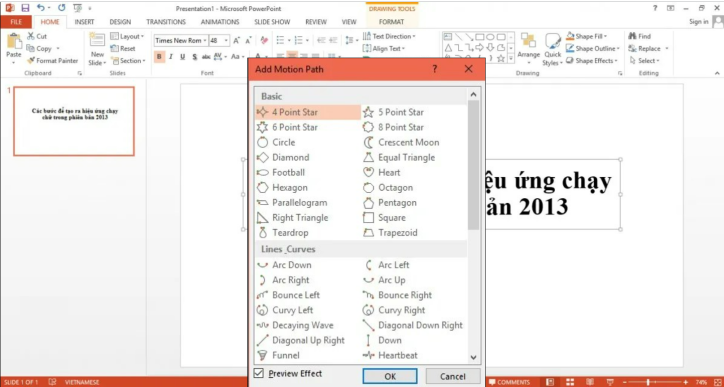Toggle Underline formatting button
The image size is (724, 387).
pyautogui.click(x=182, y=56)
